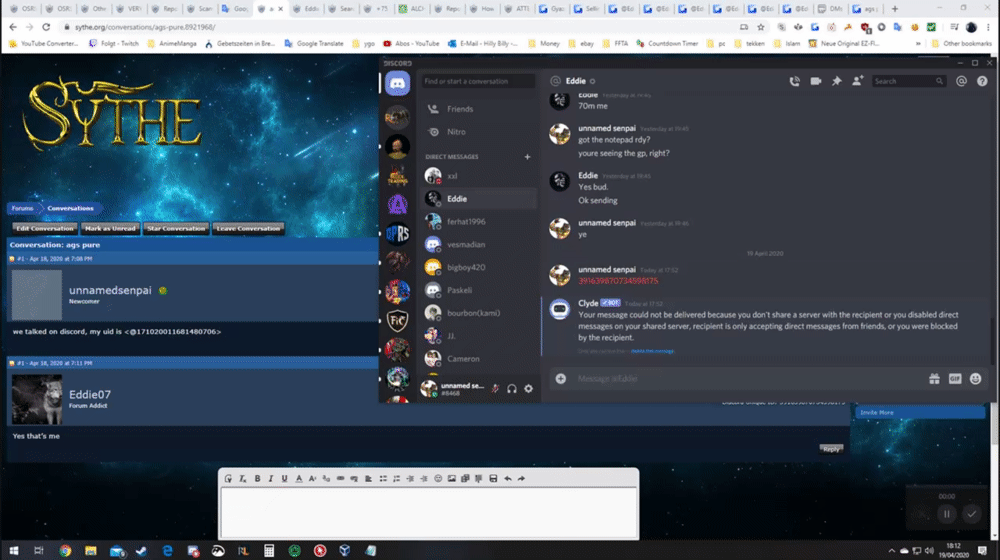Open the Eddie07 profile name

click(90, 395)
